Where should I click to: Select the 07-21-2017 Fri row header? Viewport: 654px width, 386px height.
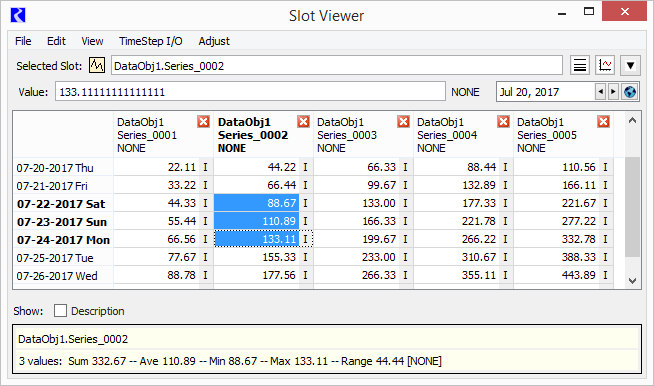[x=63, y=185]
